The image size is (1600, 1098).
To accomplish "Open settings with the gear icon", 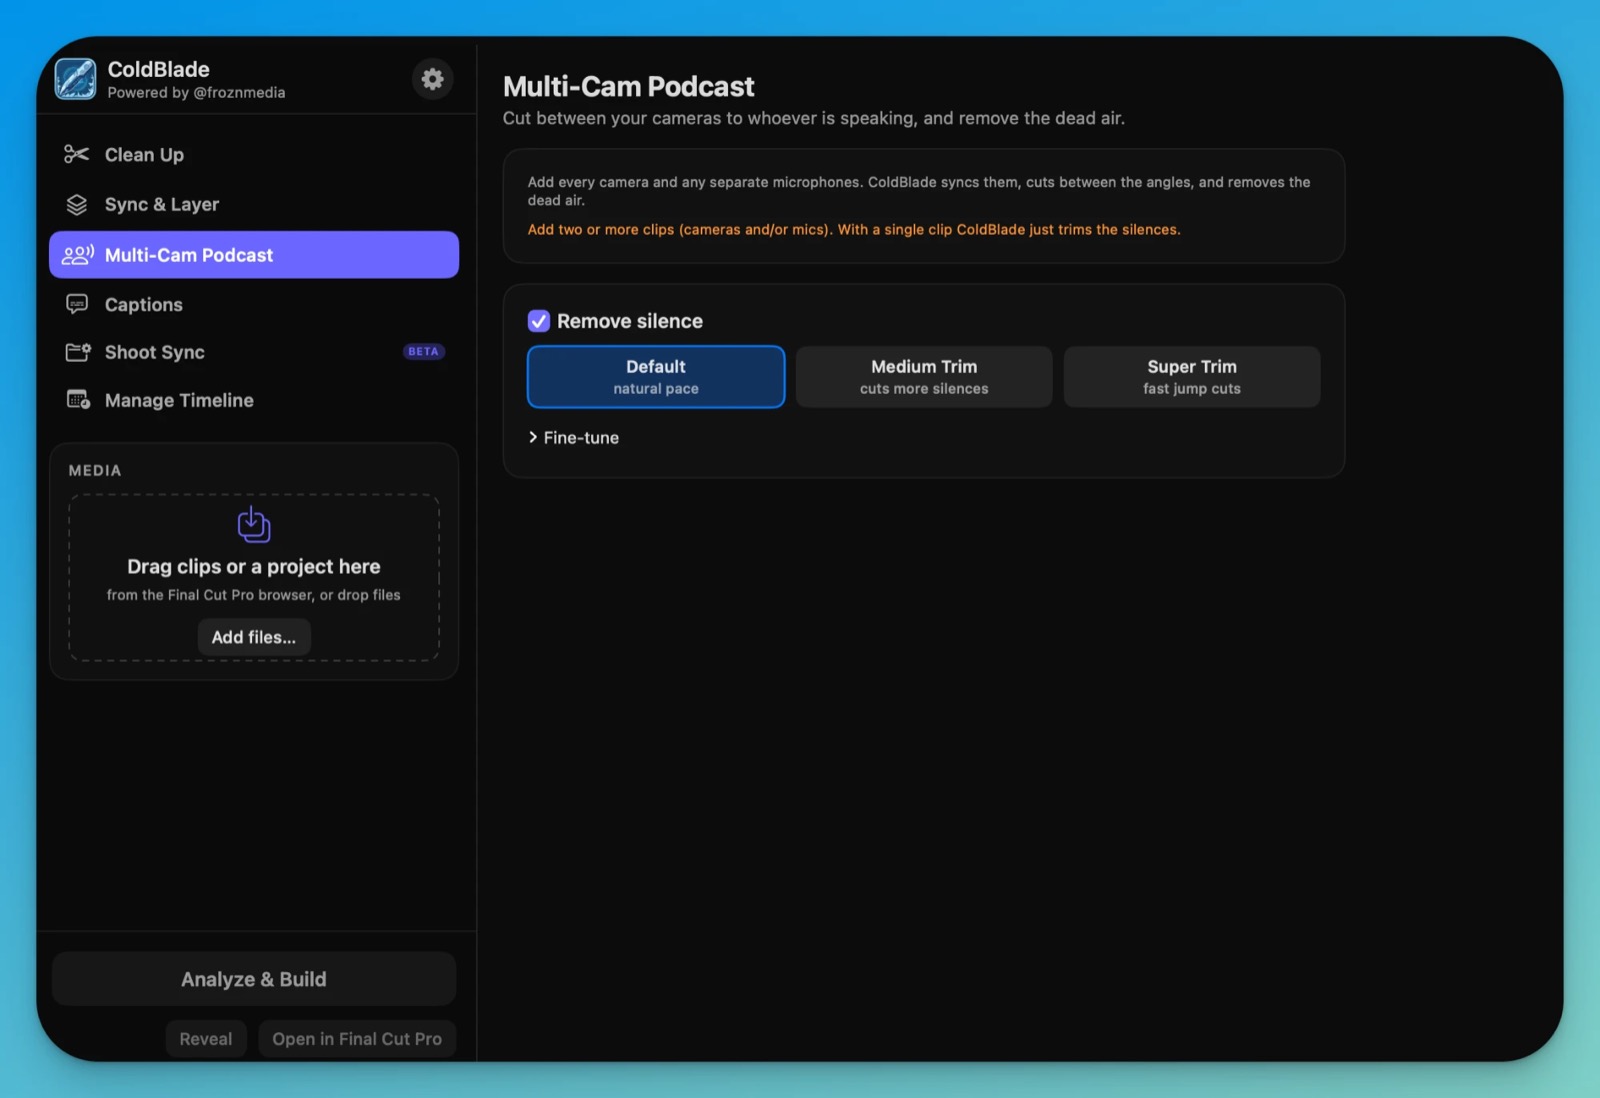I will (x=432, y=79).
